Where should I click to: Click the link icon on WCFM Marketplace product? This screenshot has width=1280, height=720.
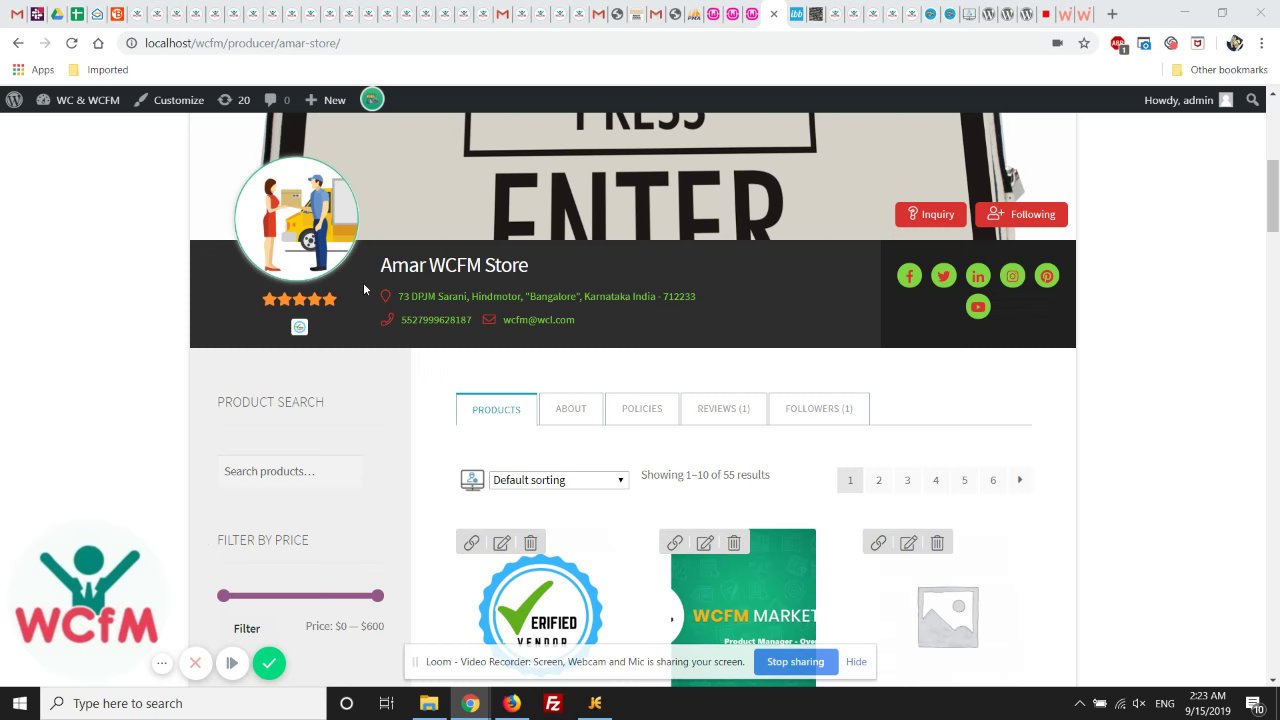675,542
